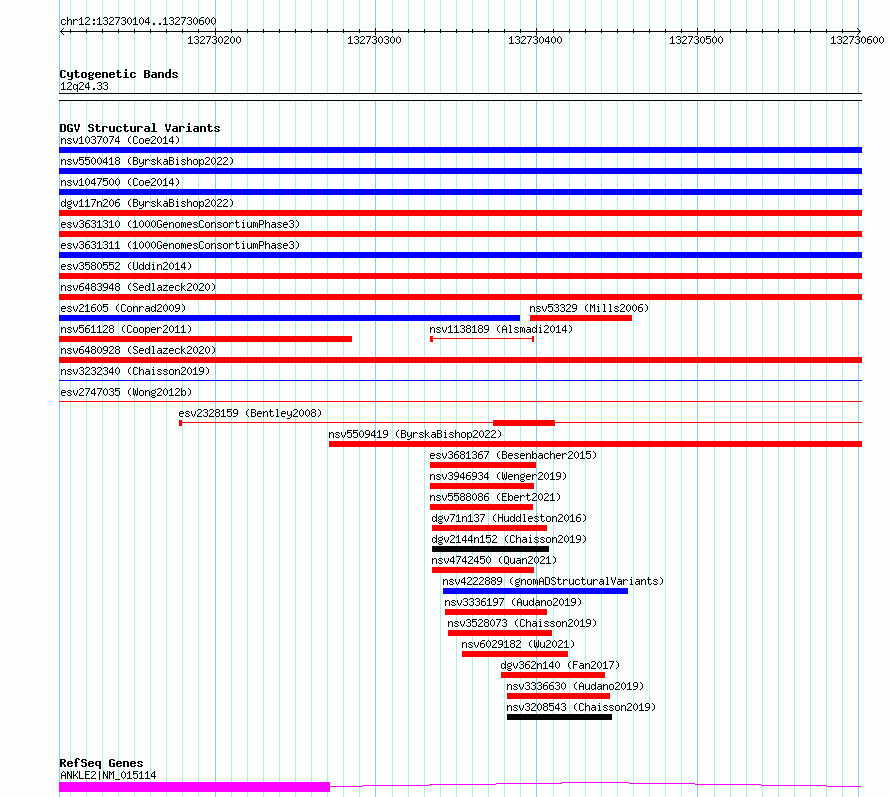Open esv2328159 (Bentley2008) variant label
Image resolution: width=890 pixels, height=797 pixels.
click(x=250, y=413)
